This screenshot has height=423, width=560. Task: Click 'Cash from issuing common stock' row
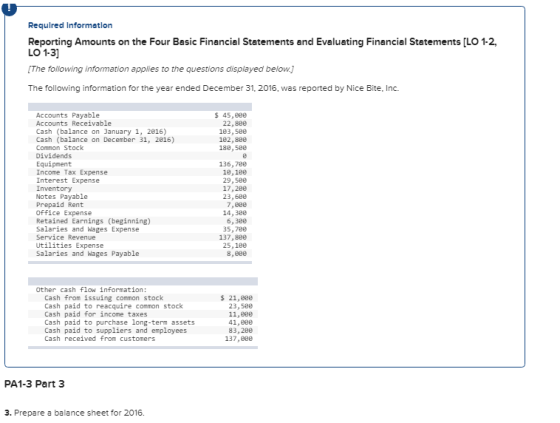143,298
